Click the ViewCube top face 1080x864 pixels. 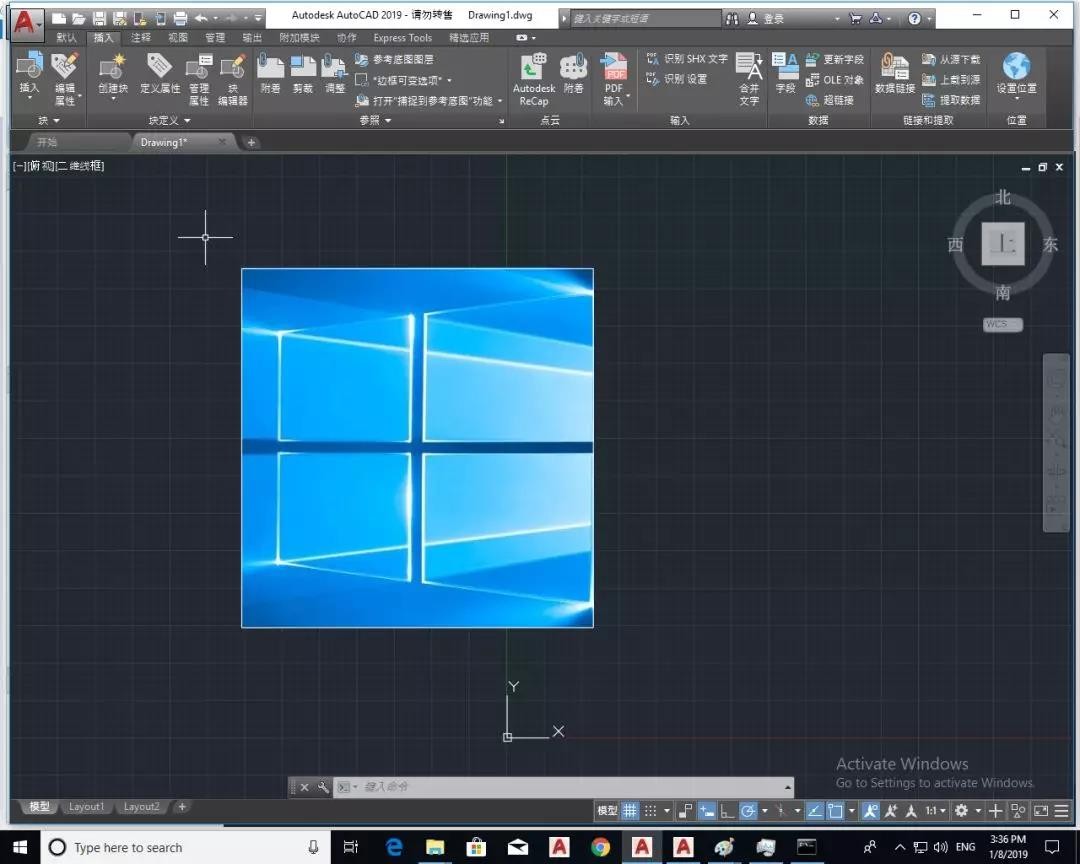tap(1002, 243)
